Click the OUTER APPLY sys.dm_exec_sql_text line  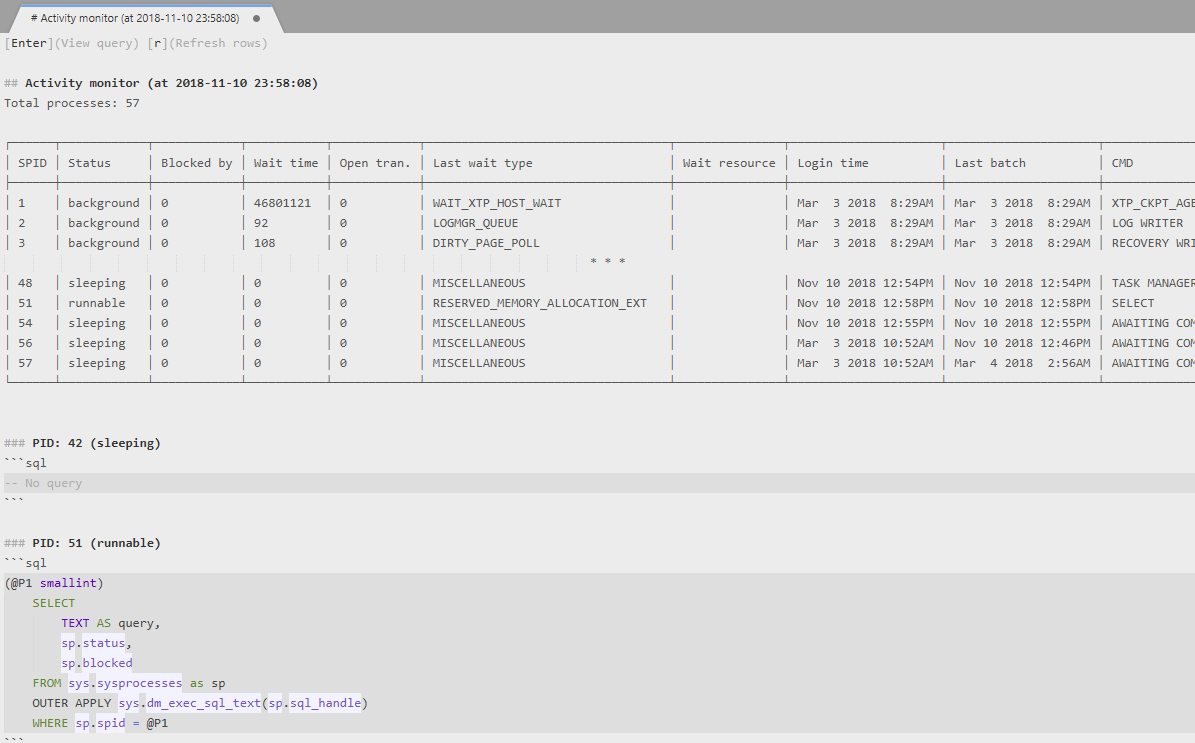pos(200,703)
